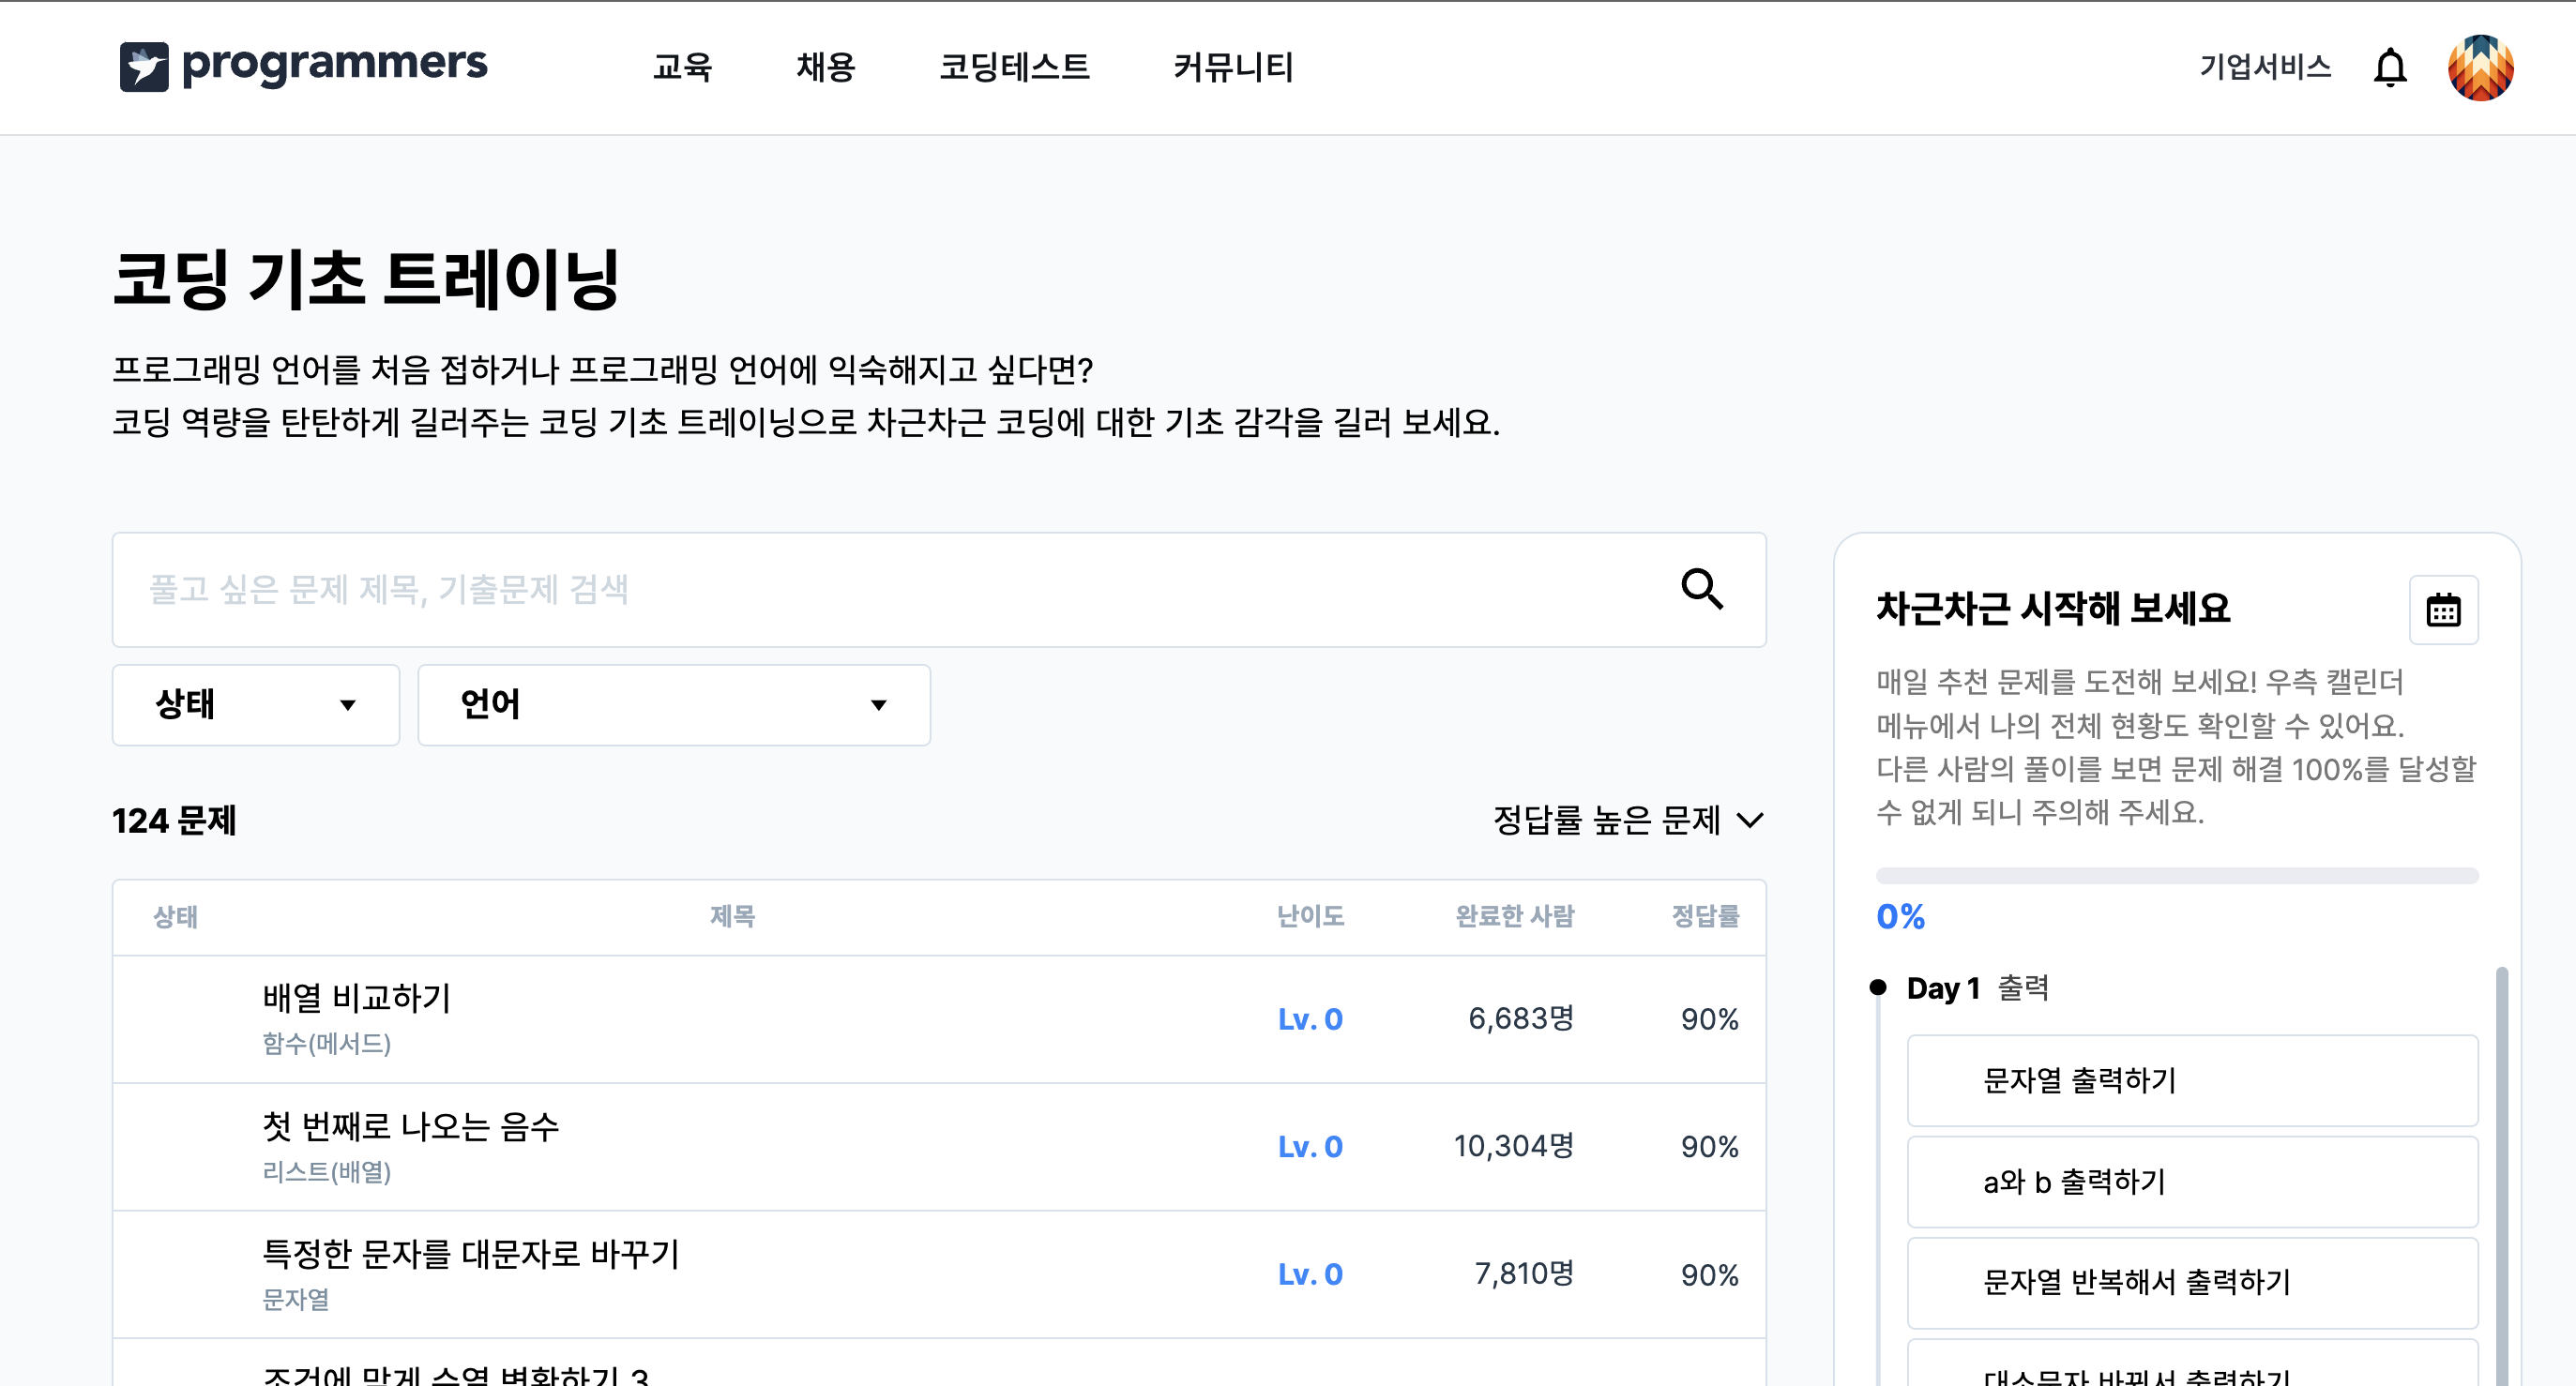The image size is (2576, 1386).
Task: Open the 교육 menu
Action: (x=682, y=67)
